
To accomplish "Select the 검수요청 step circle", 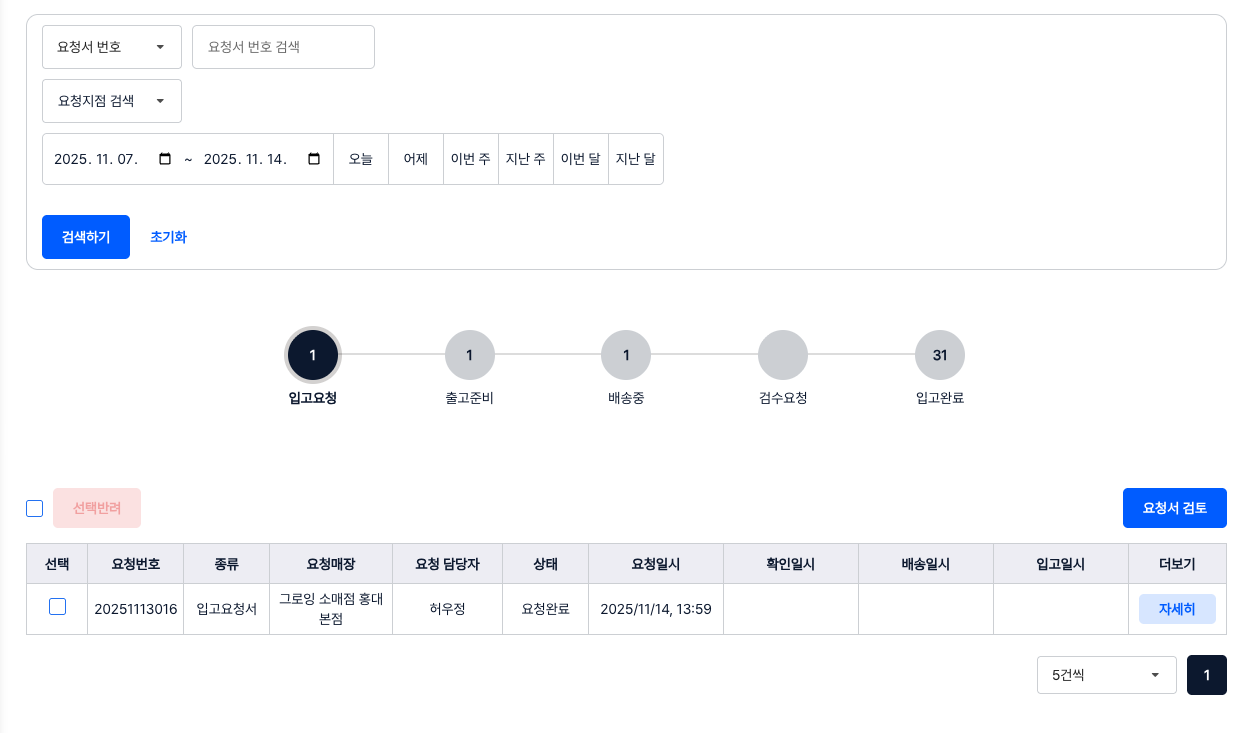I will click(x=783, y=355).
